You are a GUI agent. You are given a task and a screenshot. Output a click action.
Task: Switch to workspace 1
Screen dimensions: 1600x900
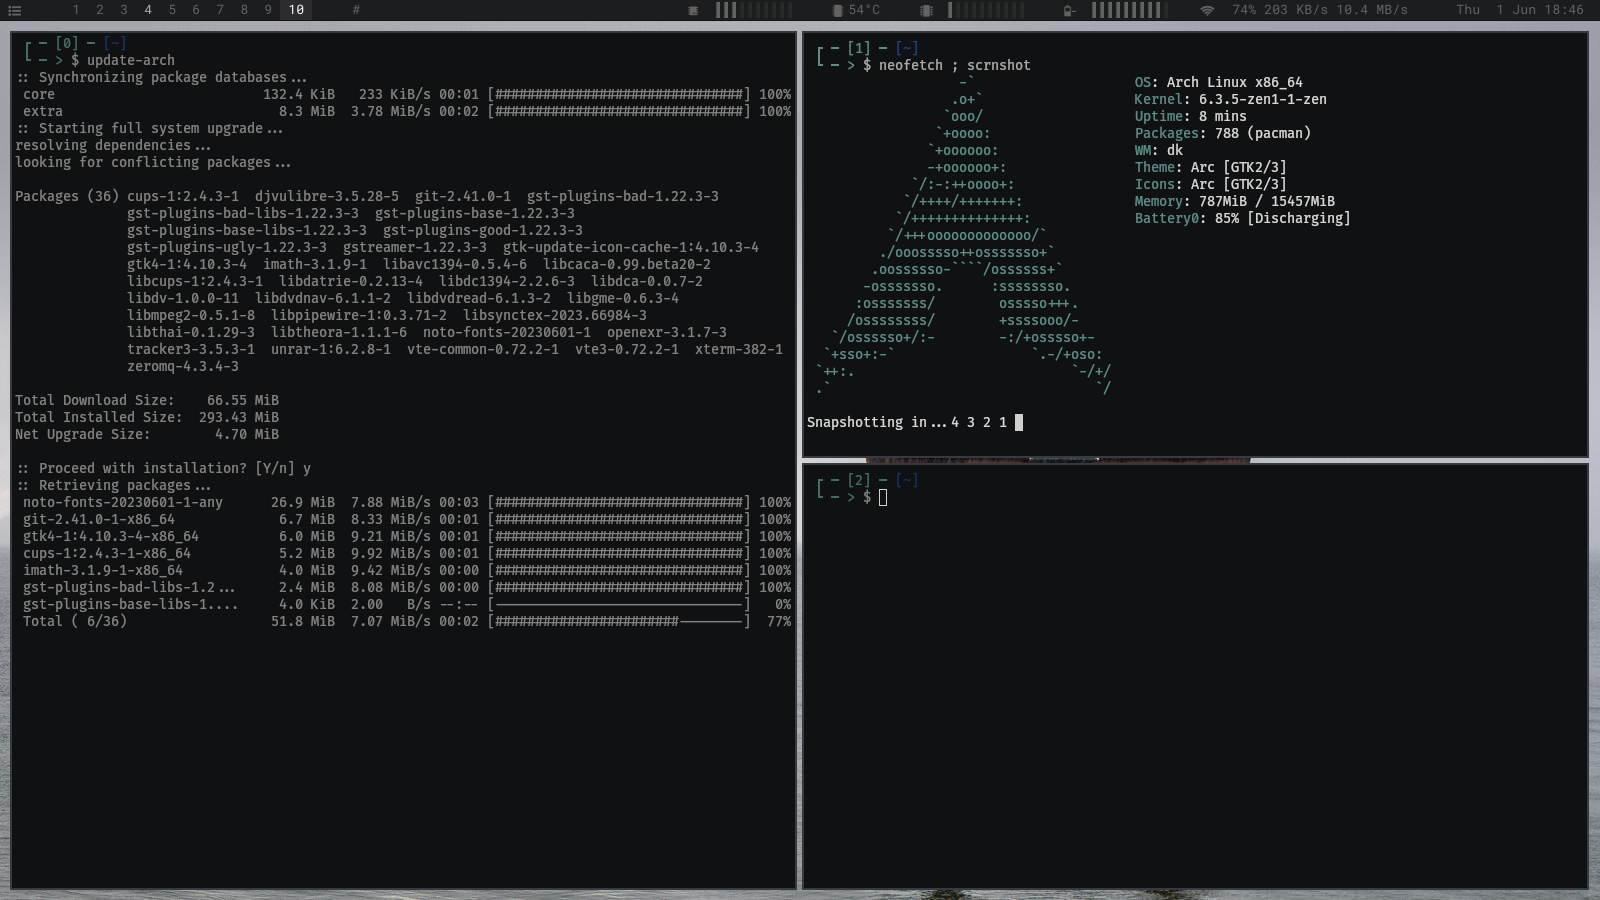click(x=76, y=10)
